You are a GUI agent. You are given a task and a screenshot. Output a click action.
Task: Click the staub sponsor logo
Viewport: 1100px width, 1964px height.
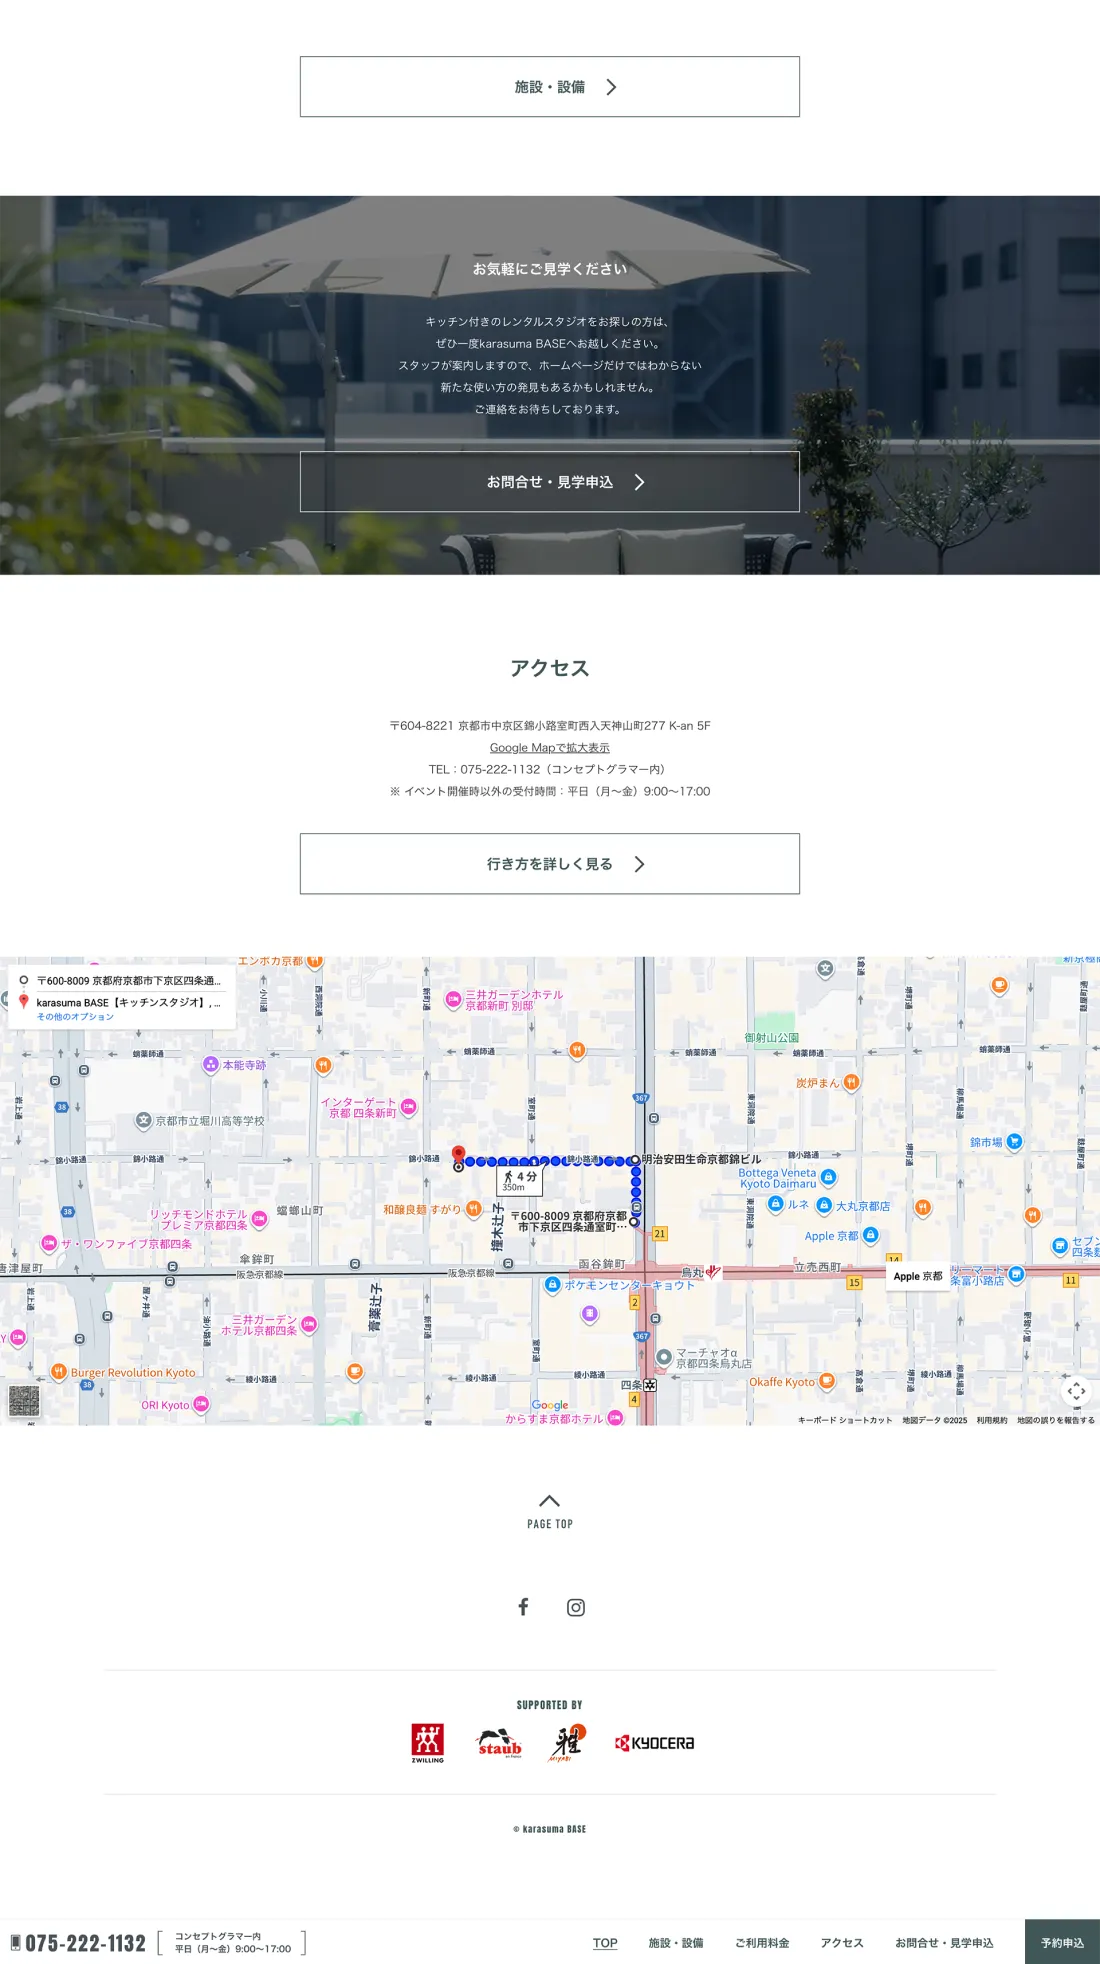499,1743
